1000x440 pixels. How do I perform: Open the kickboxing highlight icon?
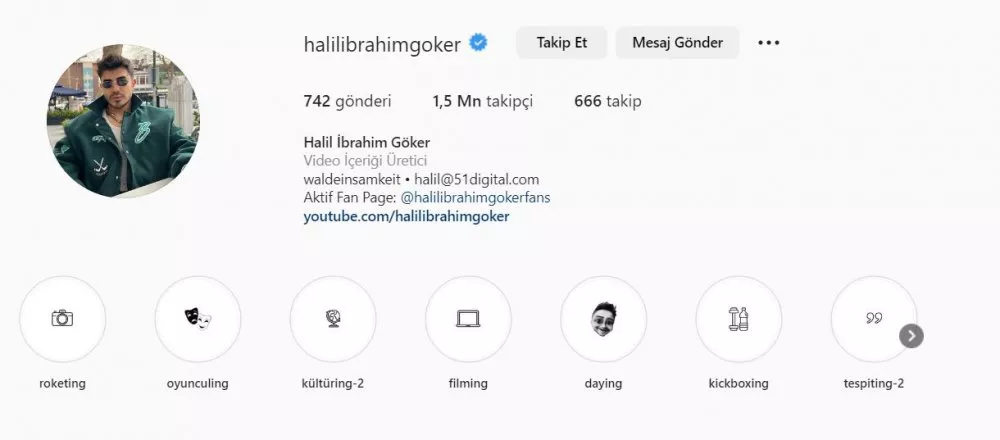pos(739,319)
